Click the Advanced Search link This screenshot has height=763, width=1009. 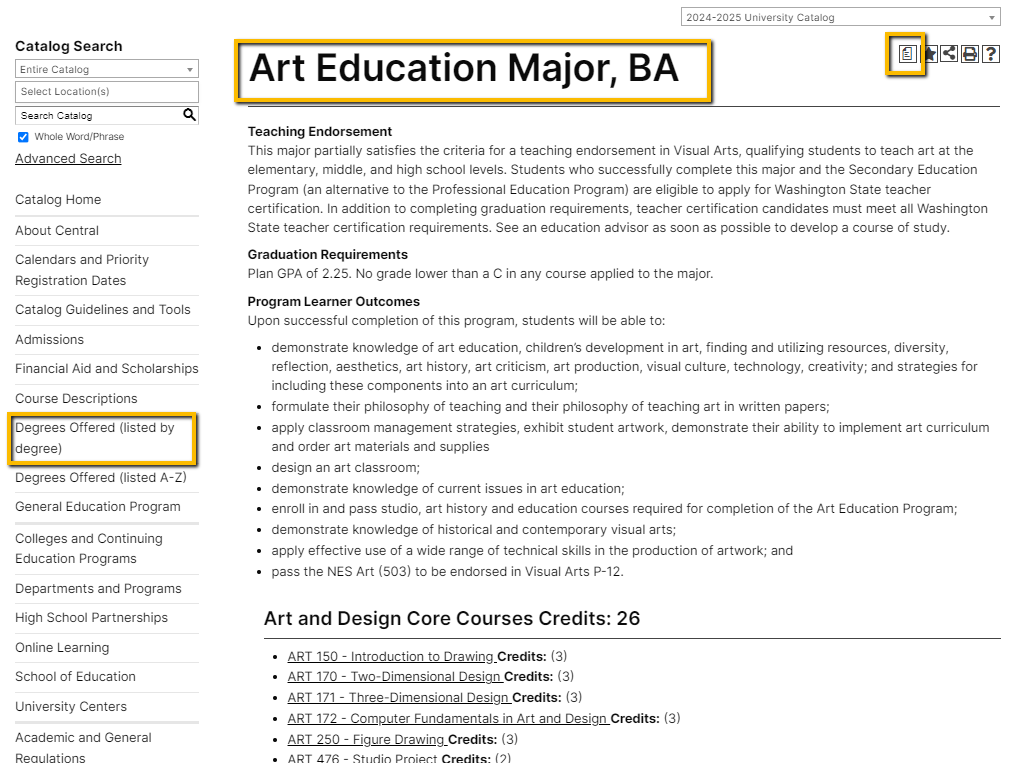tap(68, 159)
